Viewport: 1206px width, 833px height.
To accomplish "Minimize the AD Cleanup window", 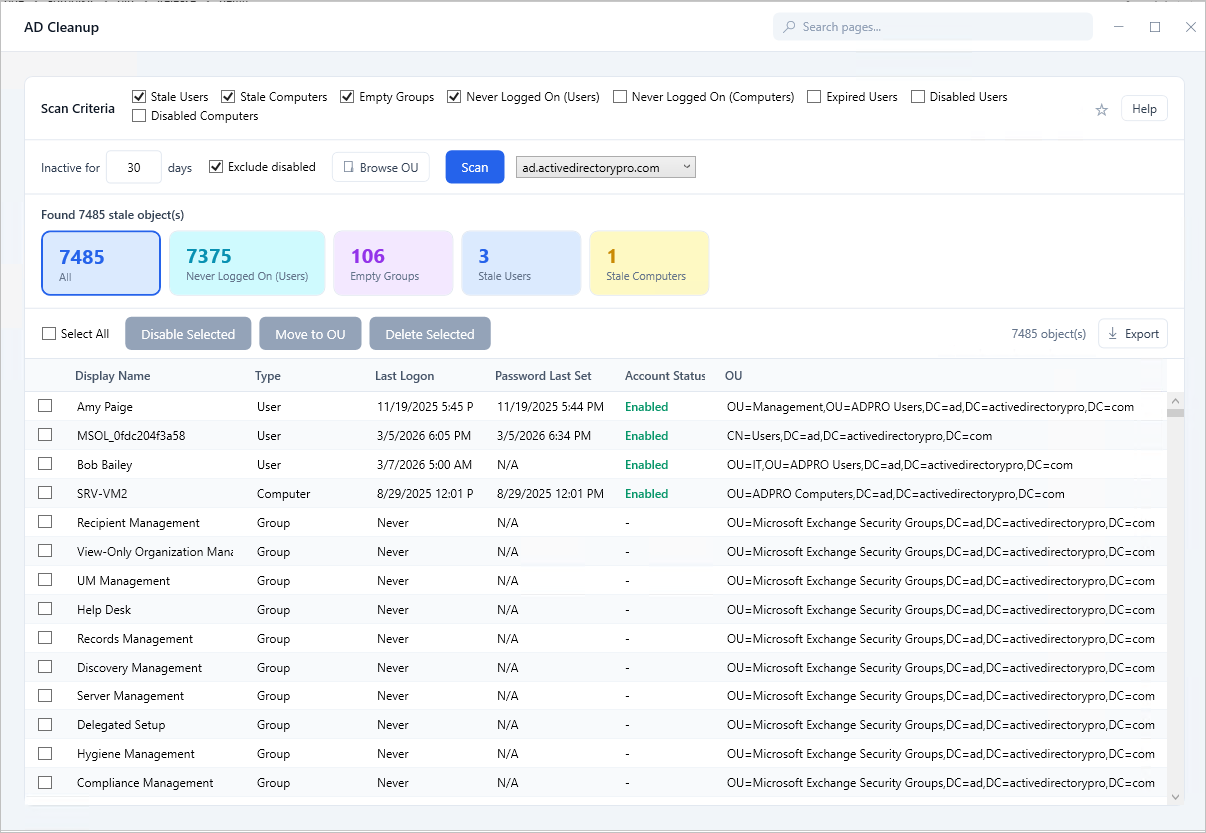I will (x=1119, y=27).
